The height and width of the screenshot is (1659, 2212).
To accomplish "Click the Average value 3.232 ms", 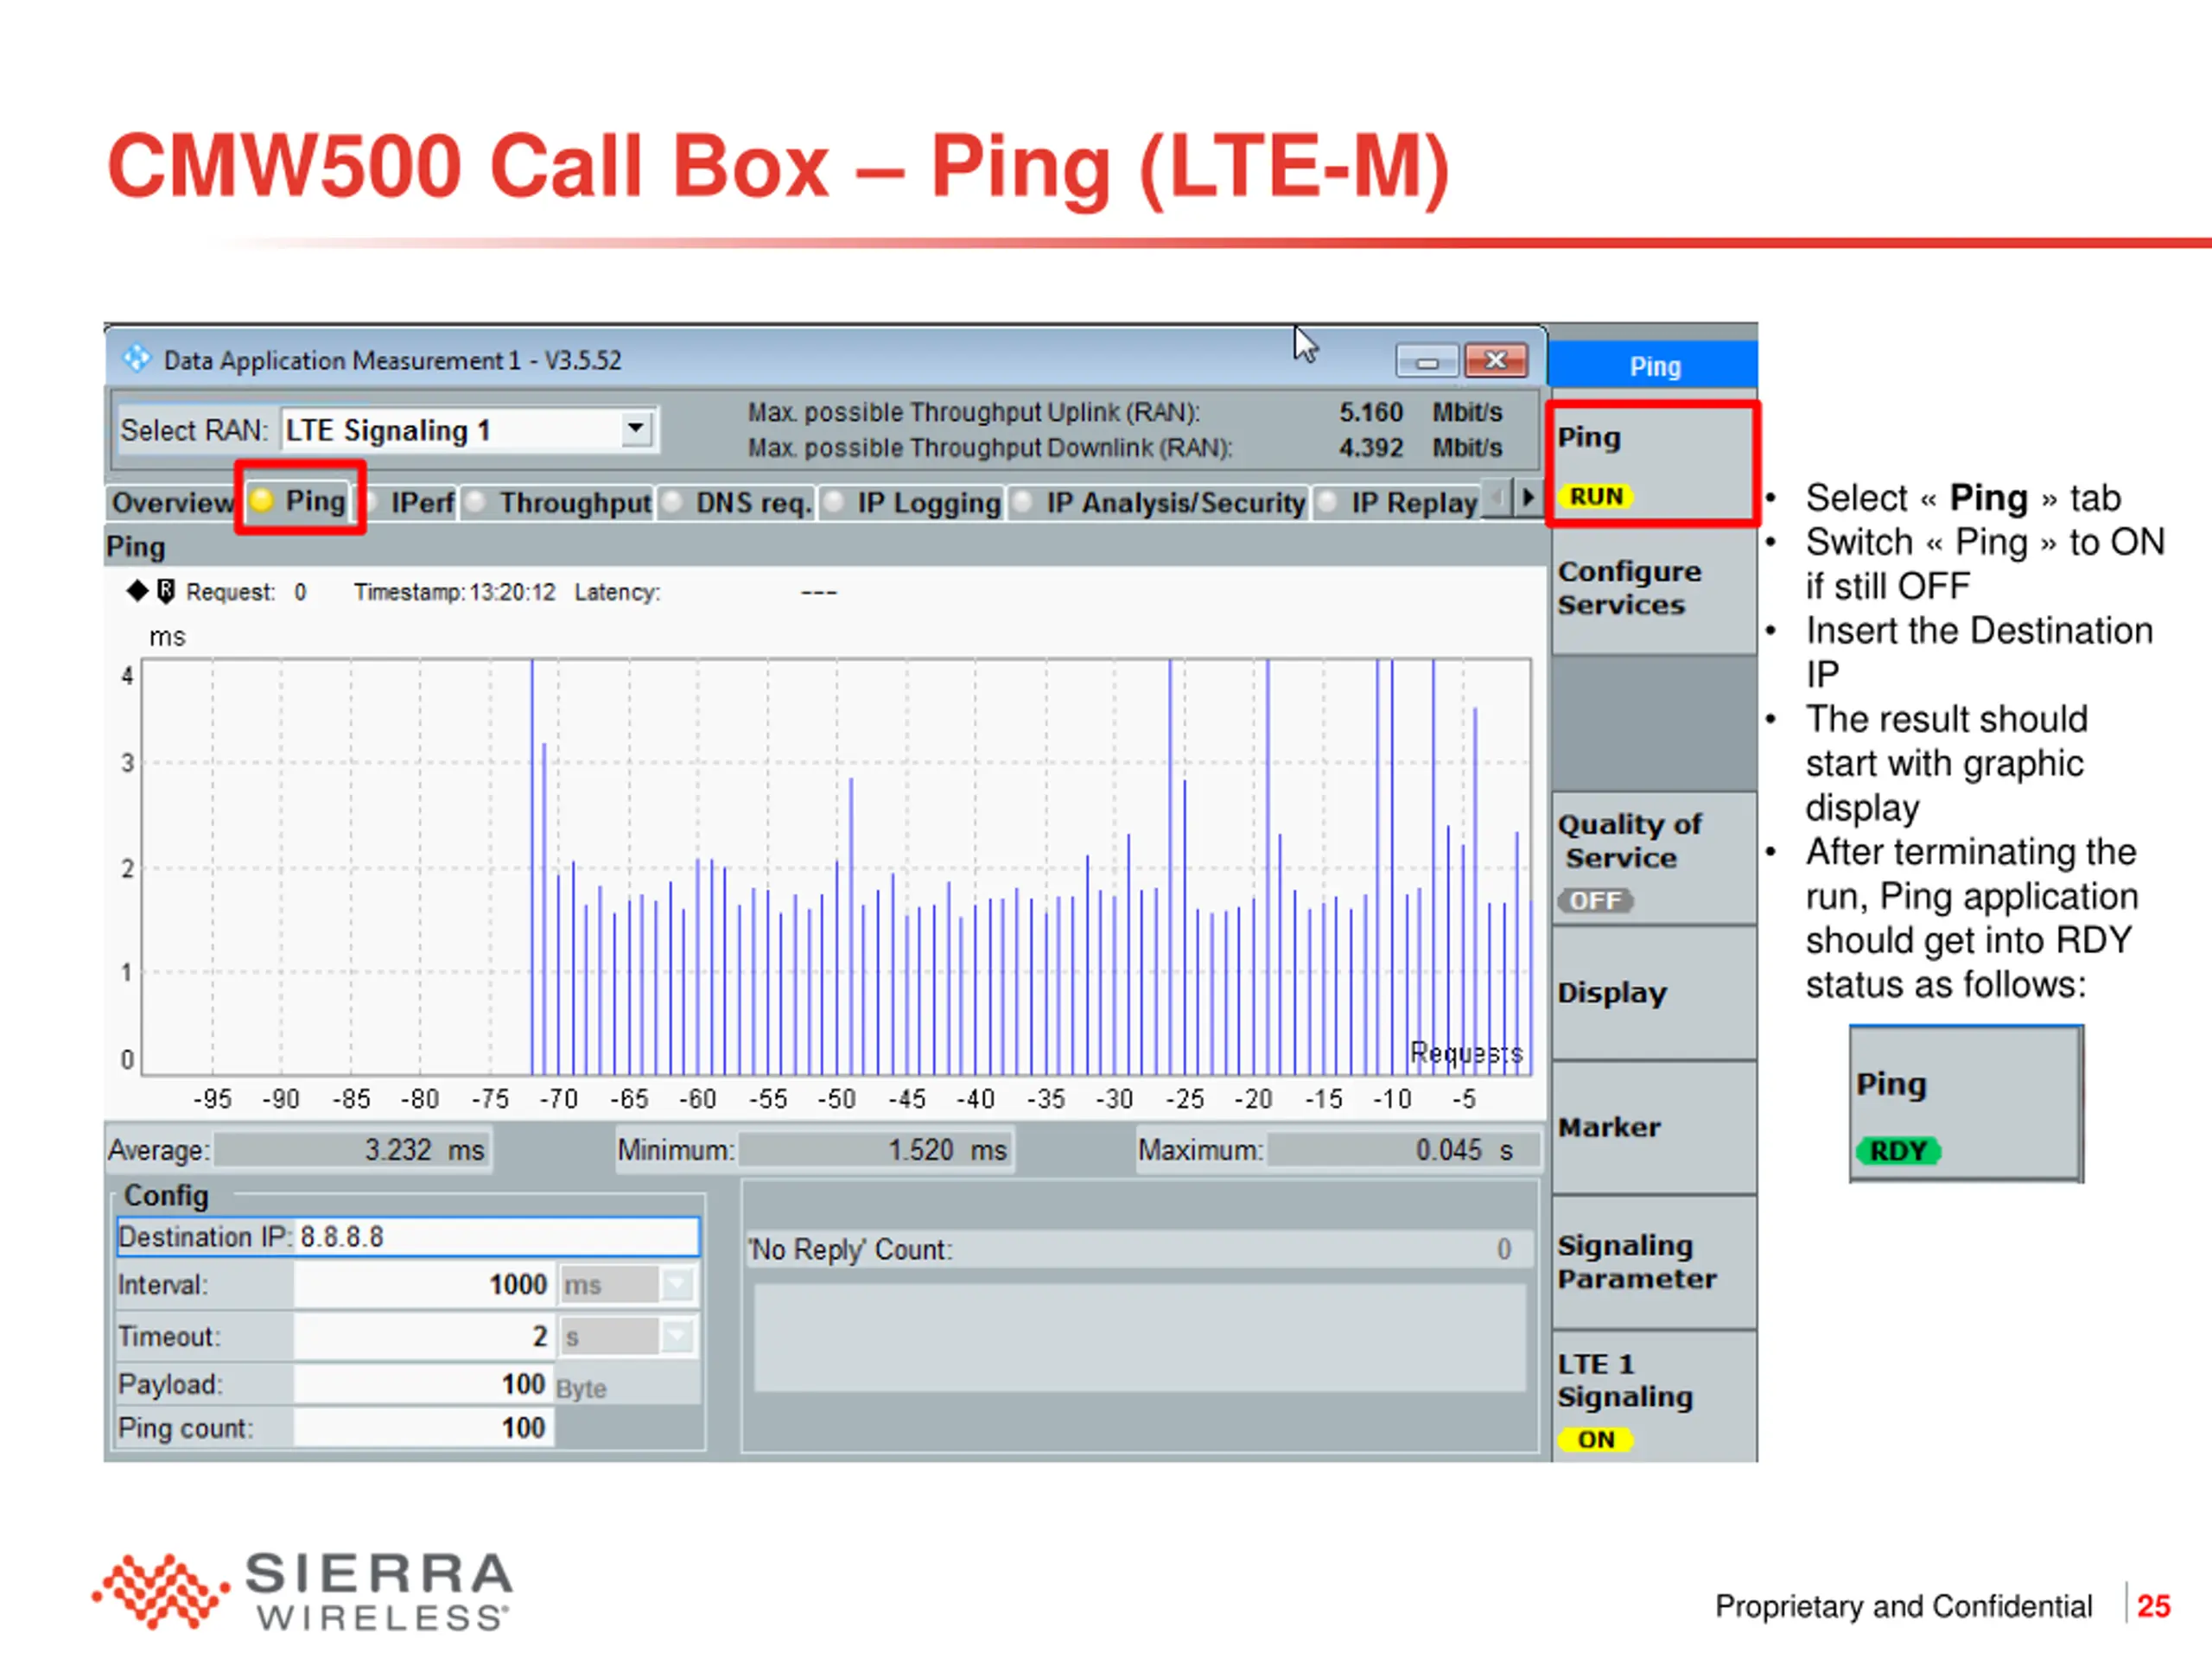I will click(352, 1150).
